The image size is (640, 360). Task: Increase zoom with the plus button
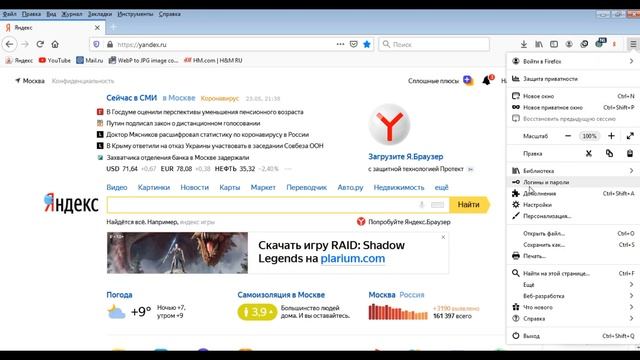pos(611,136)
